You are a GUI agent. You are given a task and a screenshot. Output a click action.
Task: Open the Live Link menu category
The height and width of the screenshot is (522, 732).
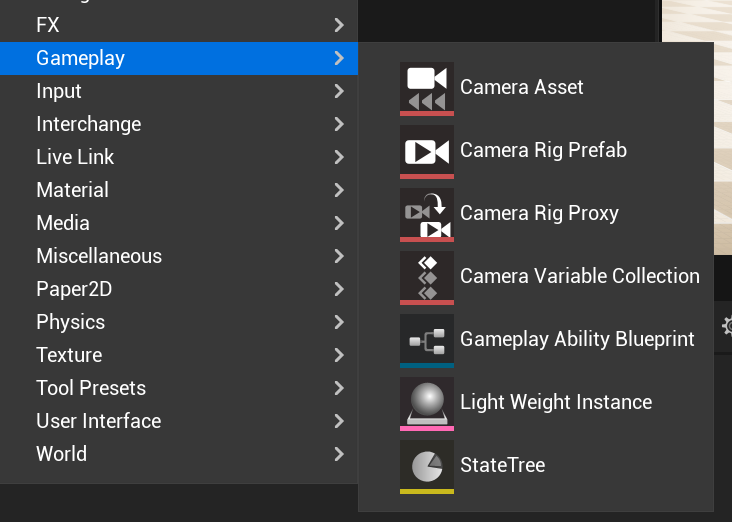coord(75,157)
